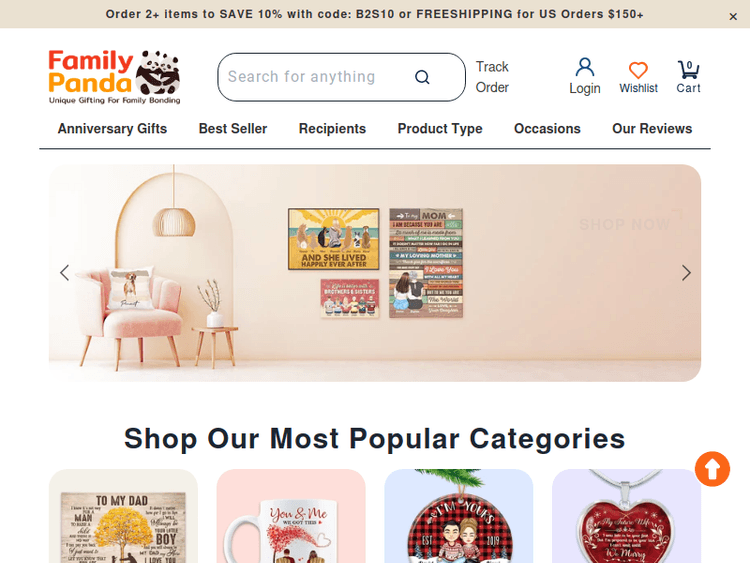Expand the Product Type menu
The height and width of the screenshot is (563, 750).
(440, 129)
